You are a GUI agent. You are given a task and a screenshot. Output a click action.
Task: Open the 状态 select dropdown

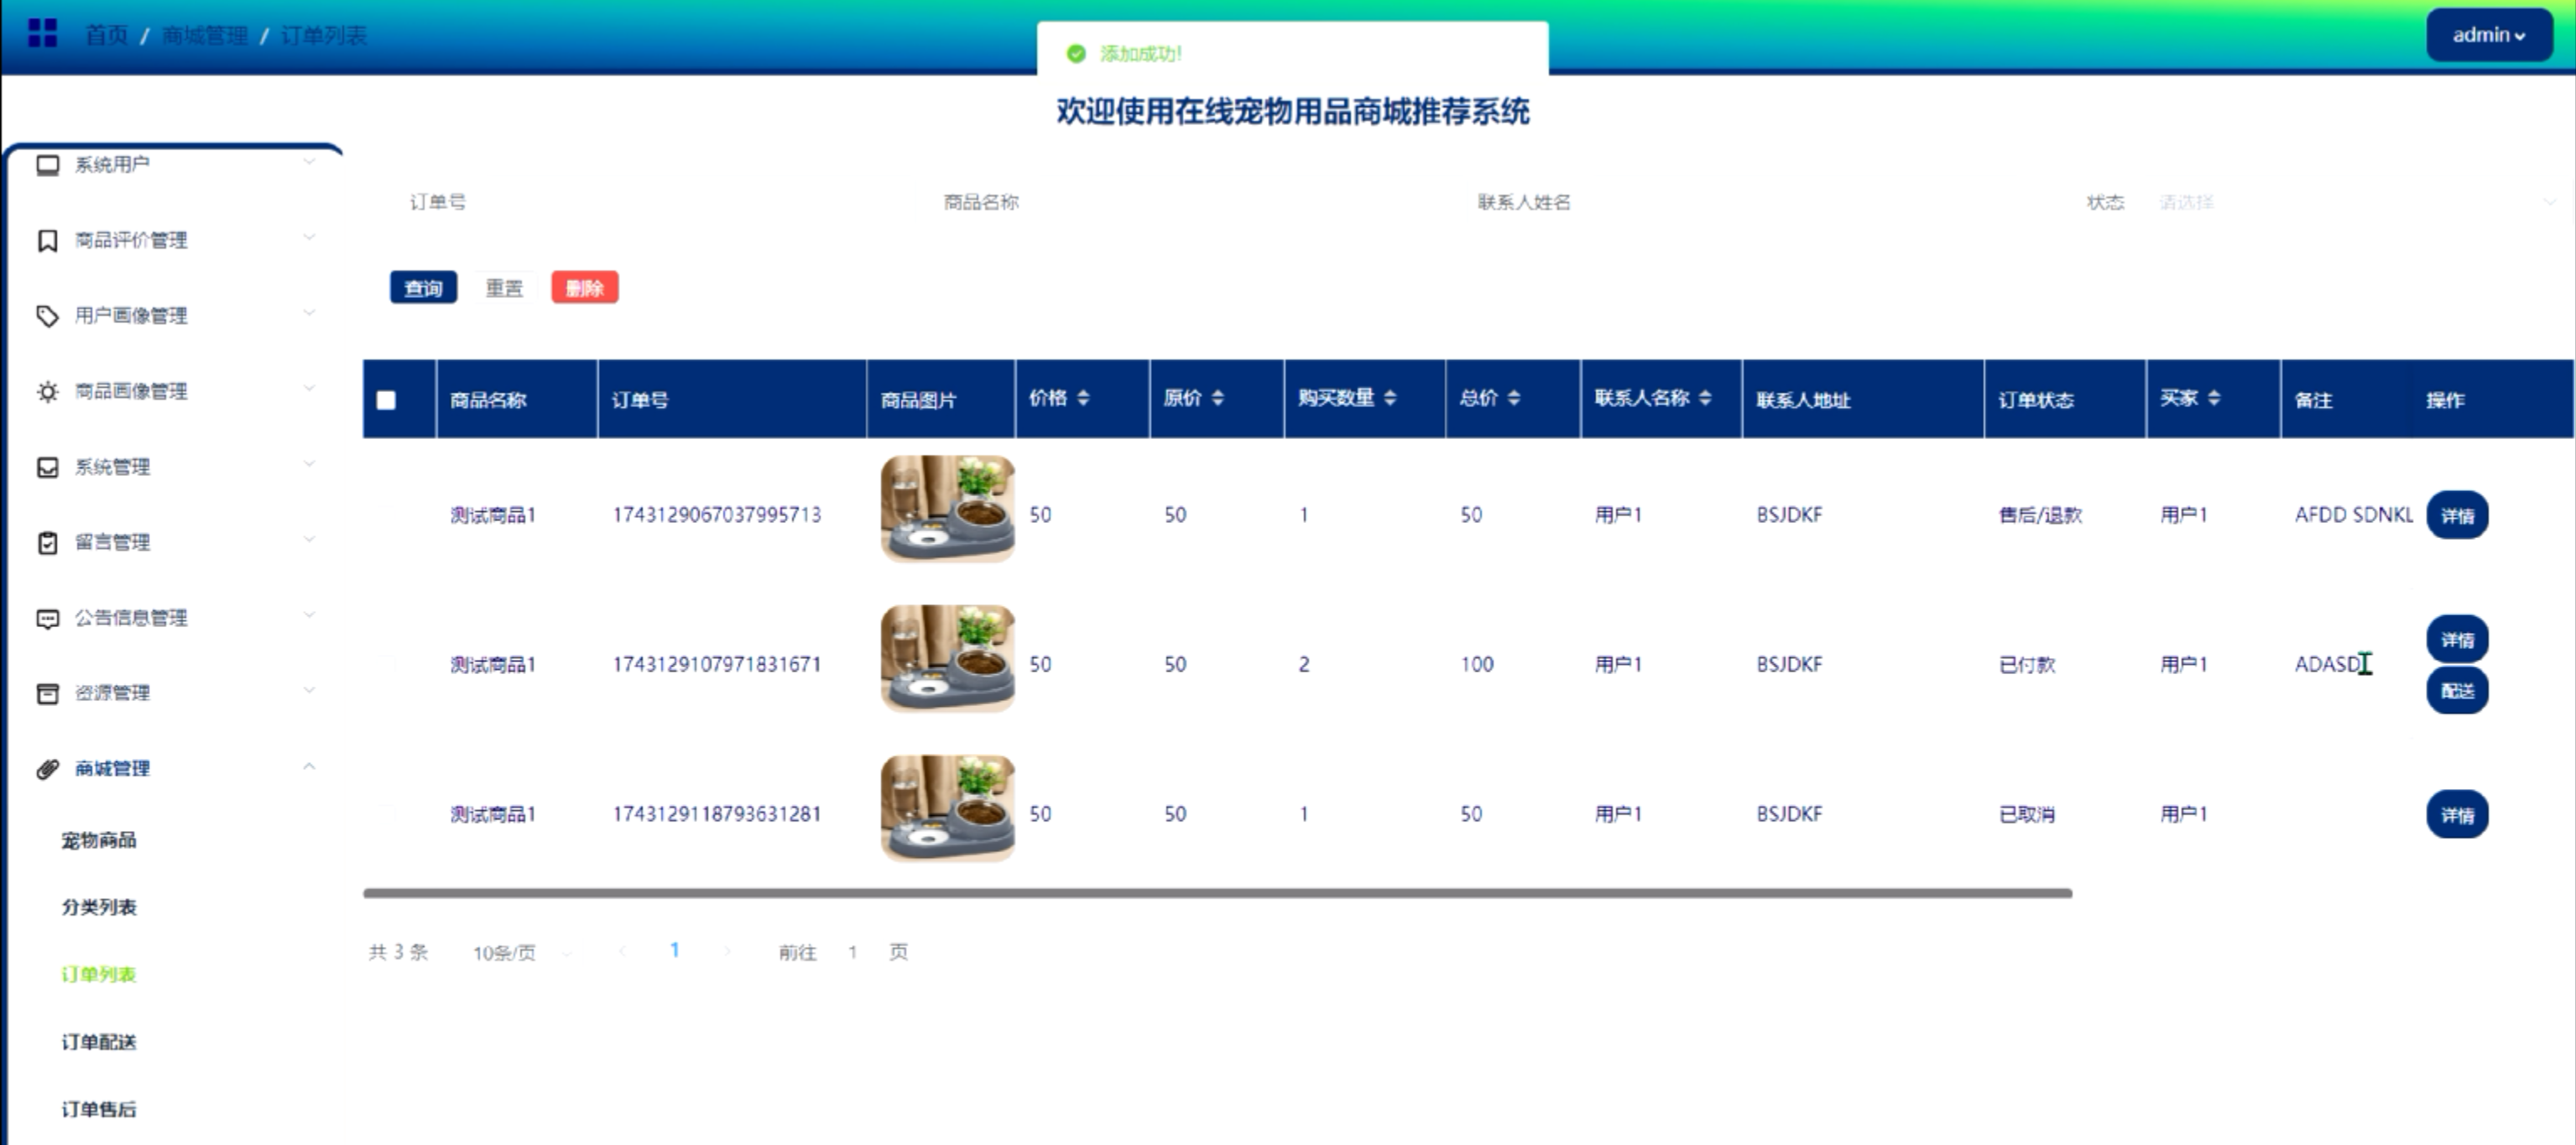2350,202
